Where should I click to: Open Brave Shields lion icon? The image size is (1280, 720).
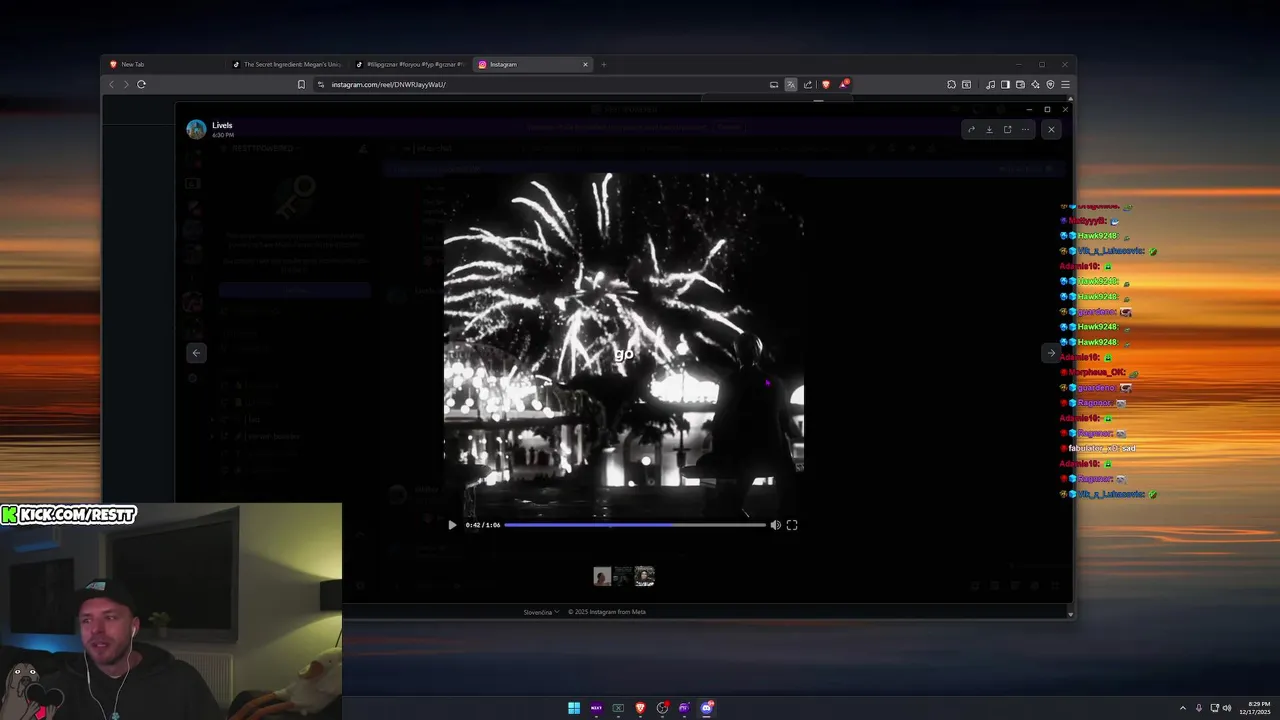pos(826,84)
